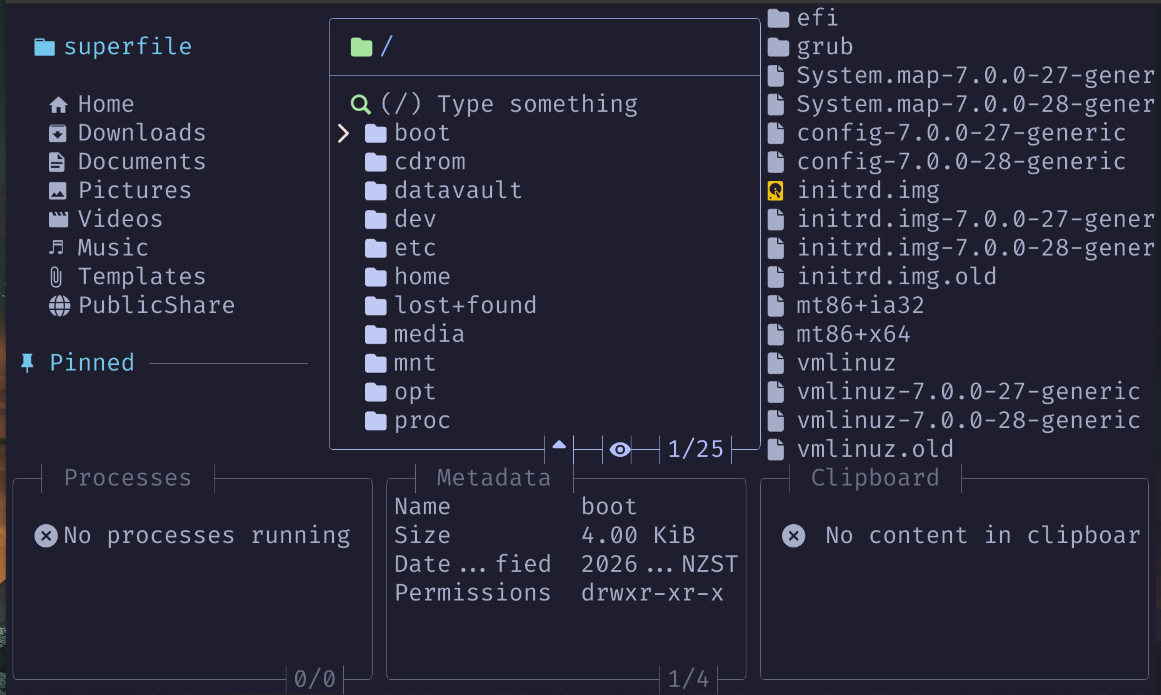Viewport: 1161px width, 695px height.
Task: Click the Date modified metadata row
Action: pos(566,565)
